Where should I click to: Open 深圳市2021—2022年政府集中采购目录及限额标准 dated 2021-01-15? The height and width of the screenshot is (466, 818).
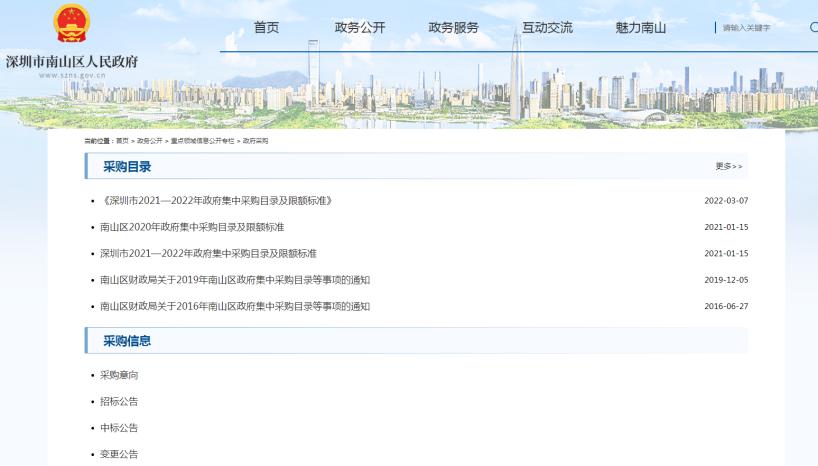(208, 254)
